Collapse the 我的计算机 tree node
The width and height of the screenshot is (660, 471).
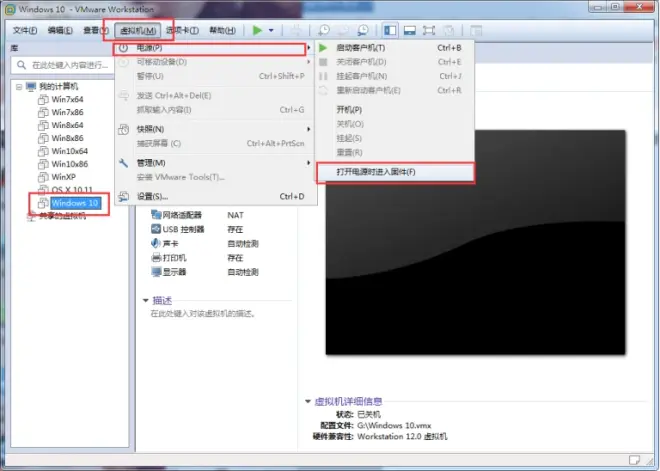(x=19, y=87)
